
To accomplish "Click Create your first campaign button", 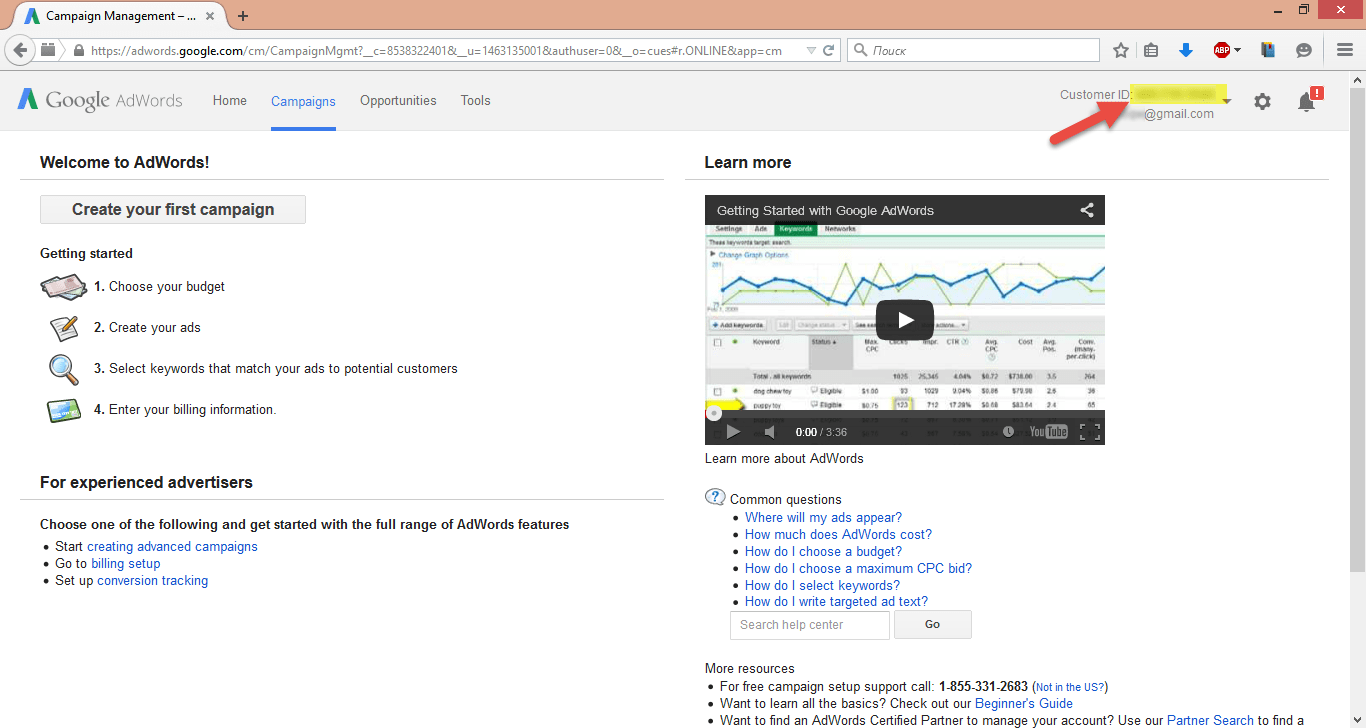I will click(x=173, y=209).
